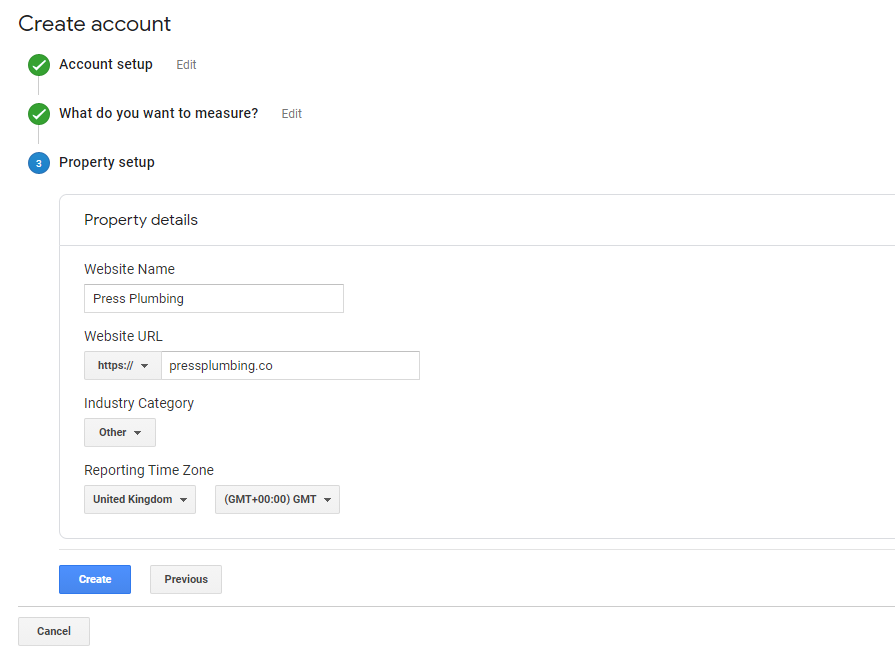Click the Cancel button
This screenshot has height=665, width=895.
point(54,631)
